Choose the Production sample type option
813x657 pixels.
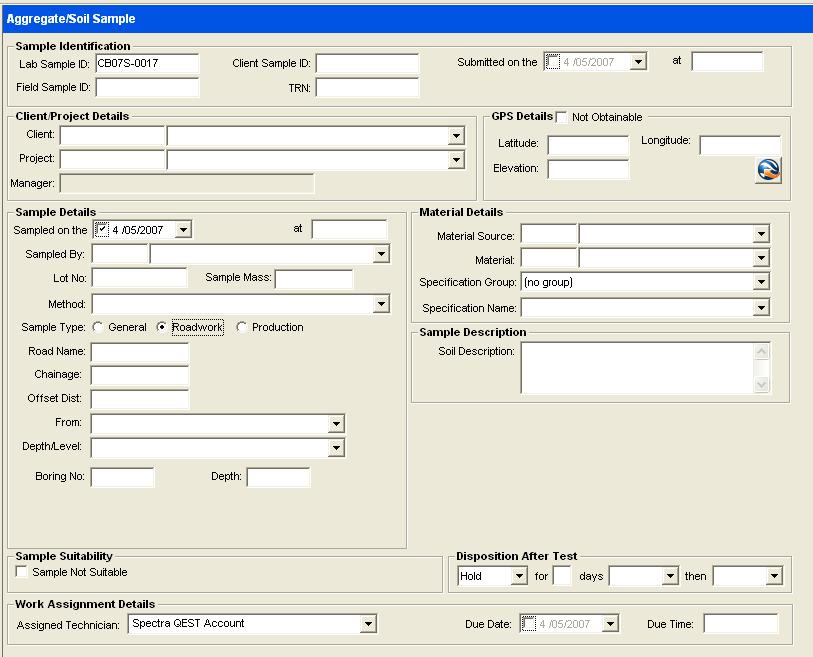tap(242, 327)
